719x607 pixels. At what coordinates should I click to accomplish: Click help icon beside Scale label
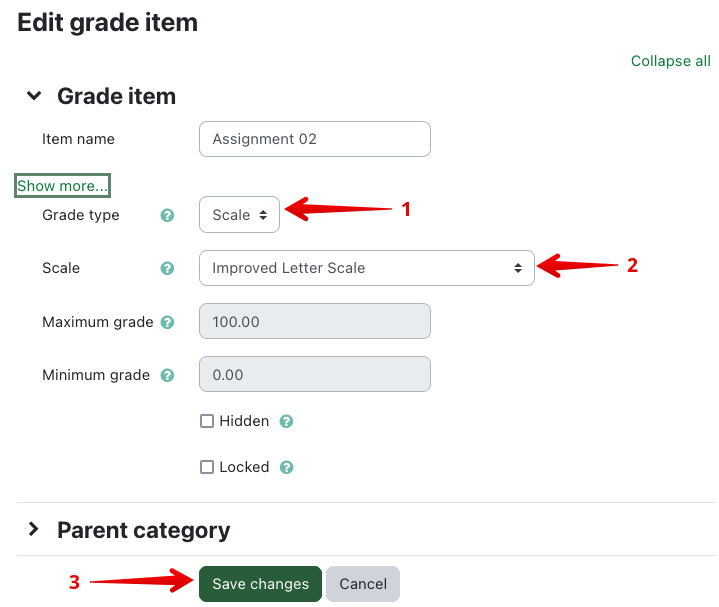(168, 268)
